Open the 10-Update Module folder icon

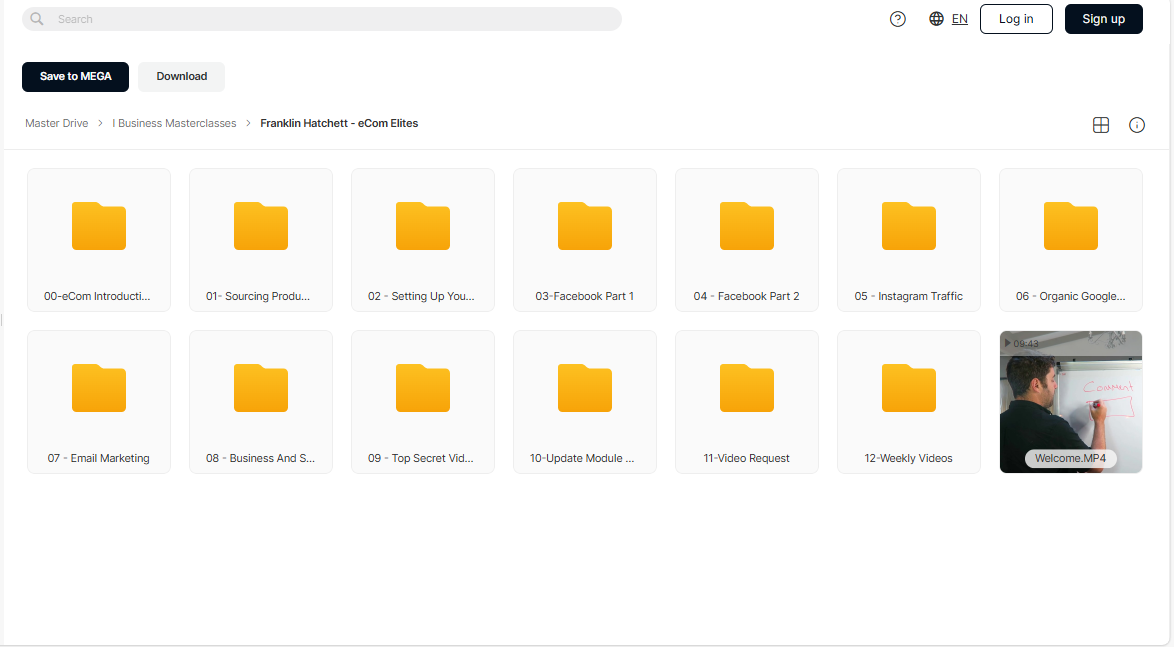pyautogui.click(x=585, y=388)
